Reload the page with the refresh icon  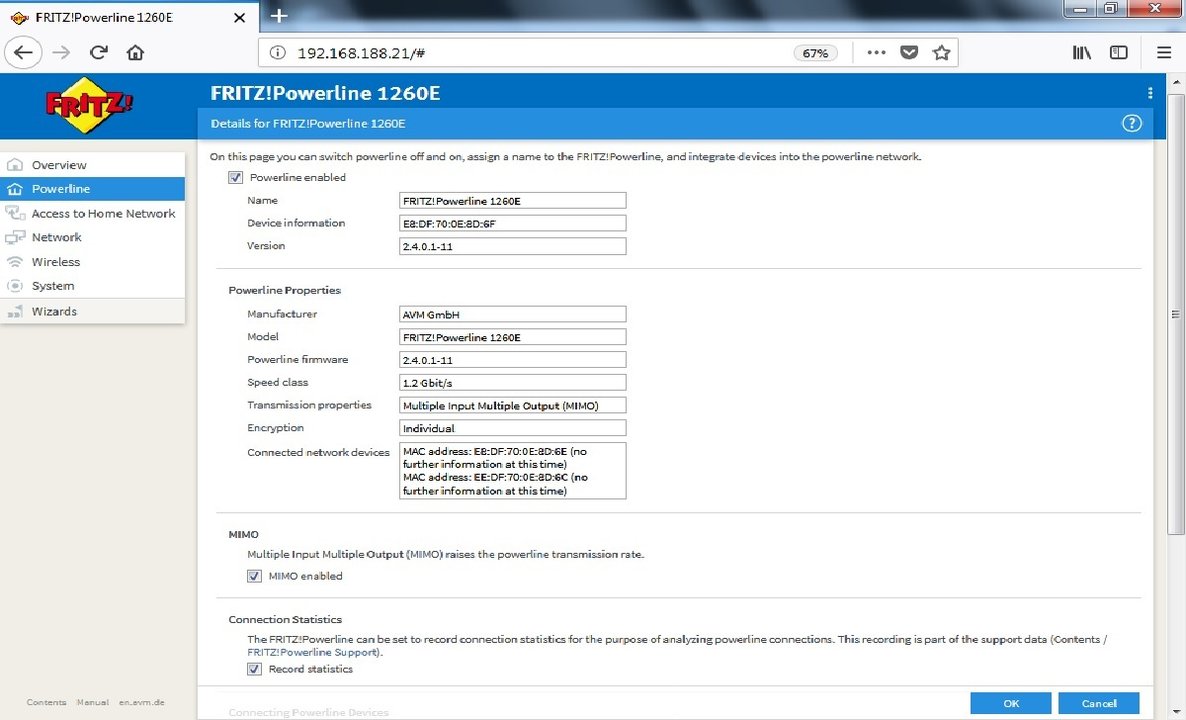point(98,52)
